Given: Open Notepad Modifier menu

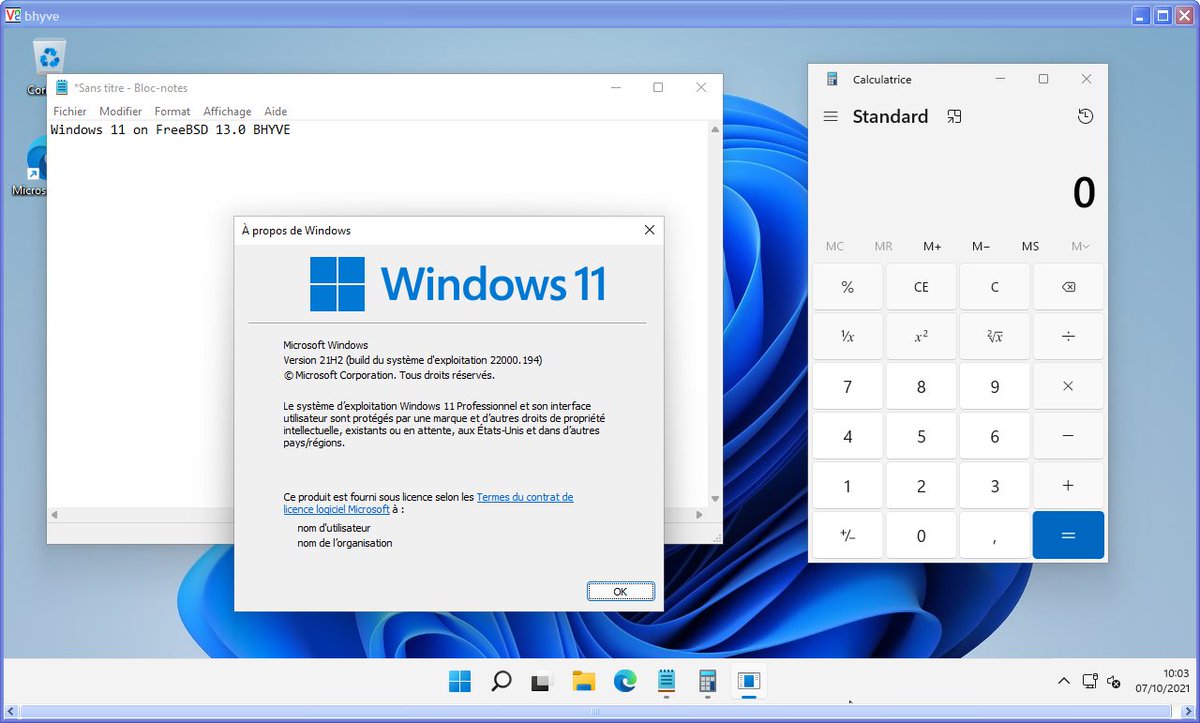Looking at the screenshot, I should 121,112.
